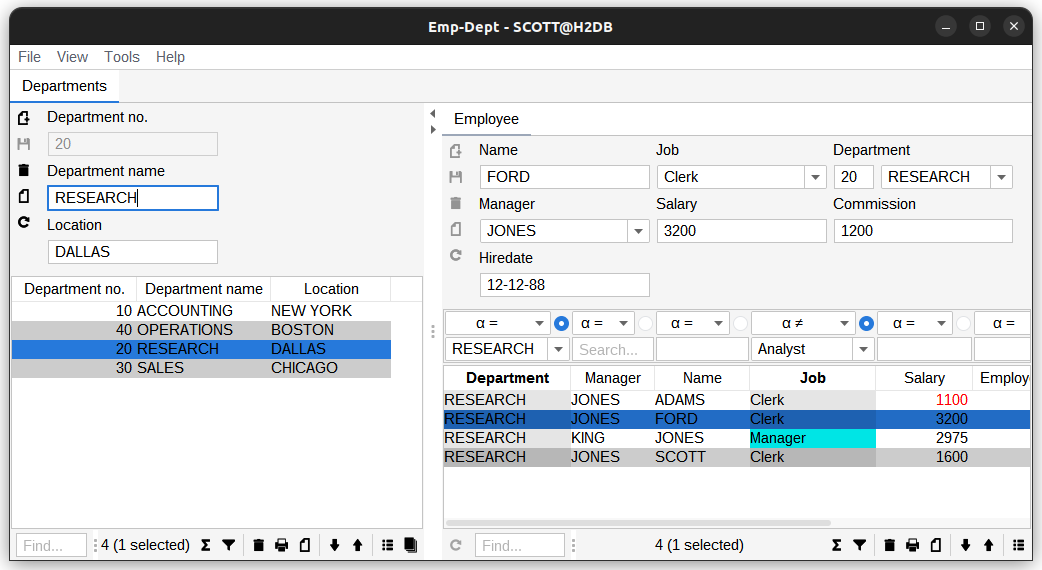Image resolution: width=1042 pixels, height=570 pixels.
Task: Click the Find field in the Employee bottom bar
Action: tap(519, 545)
